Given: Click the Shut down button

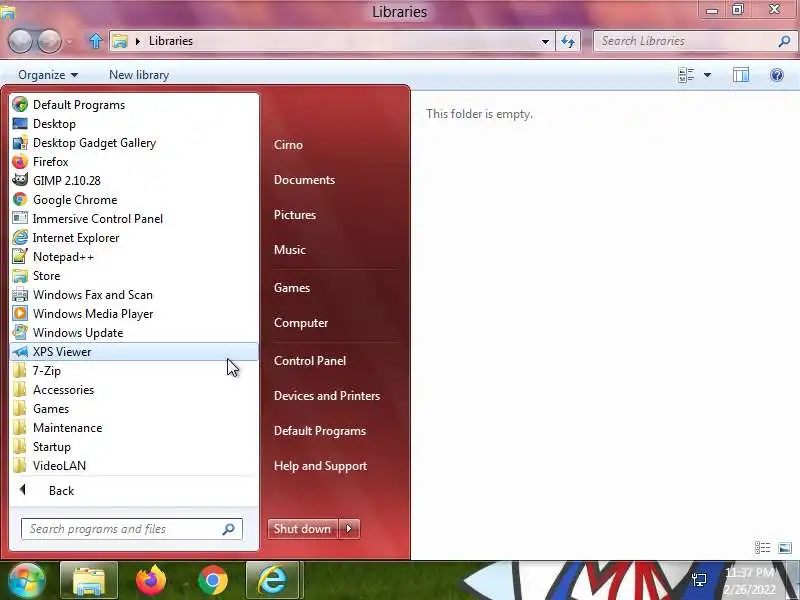Looking at the screenshot, I should click(x=303, y=529).
